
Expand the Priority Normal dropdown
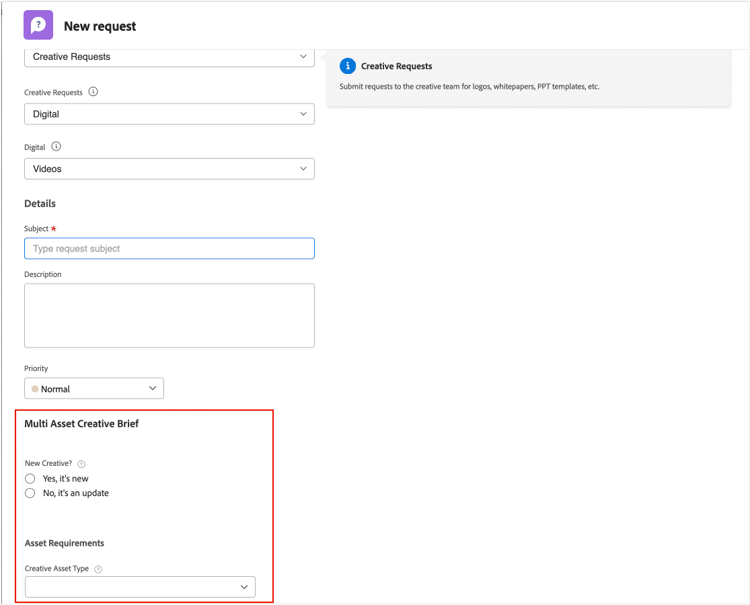(94, 388)
